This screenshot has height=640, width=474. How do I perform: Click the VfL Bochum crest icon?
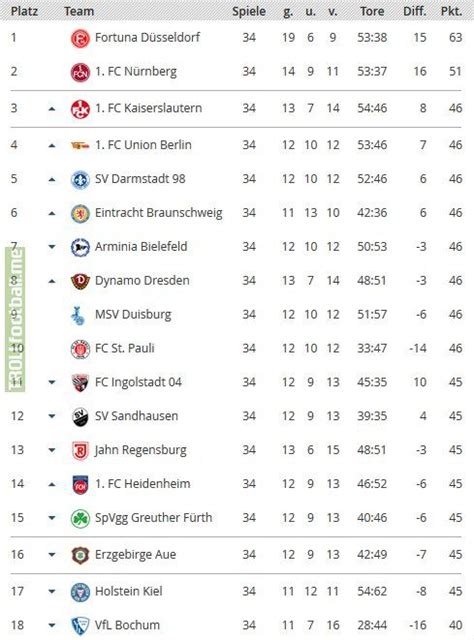(x=80, y=626)
